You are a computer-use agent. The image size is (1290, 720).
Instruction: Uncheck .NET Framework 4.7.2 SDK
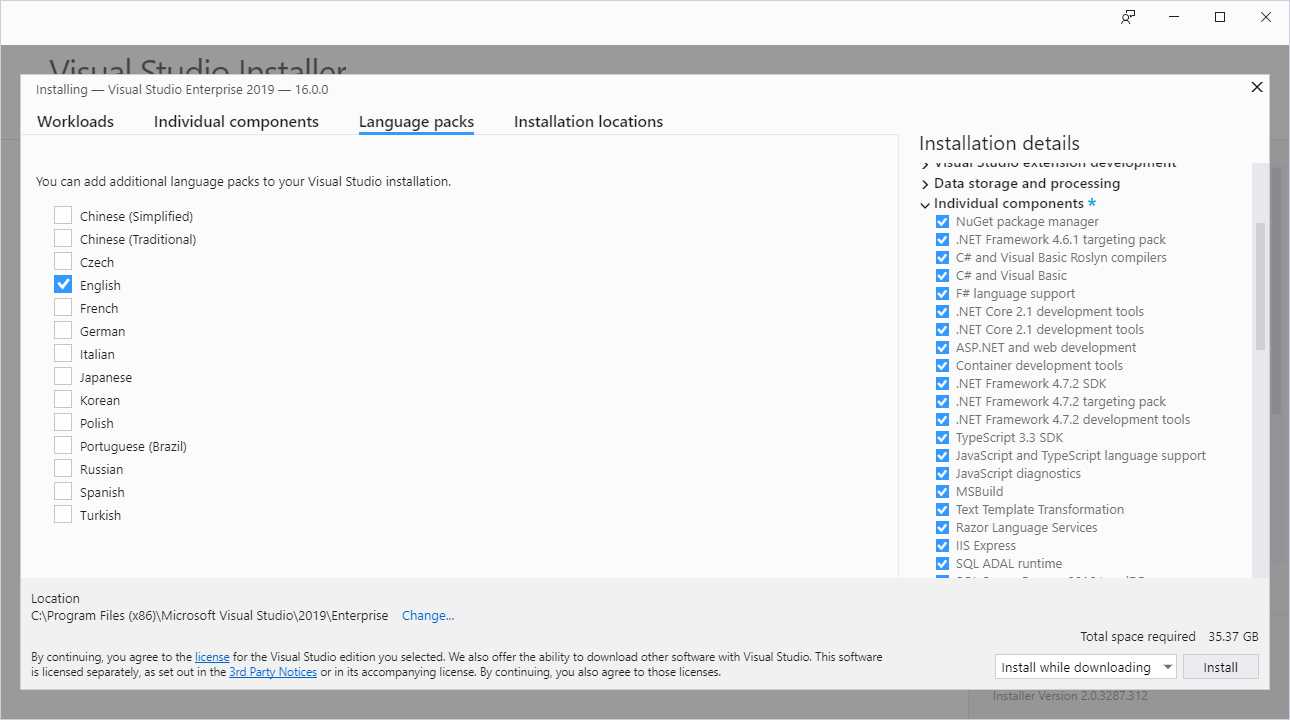point(942,384)
